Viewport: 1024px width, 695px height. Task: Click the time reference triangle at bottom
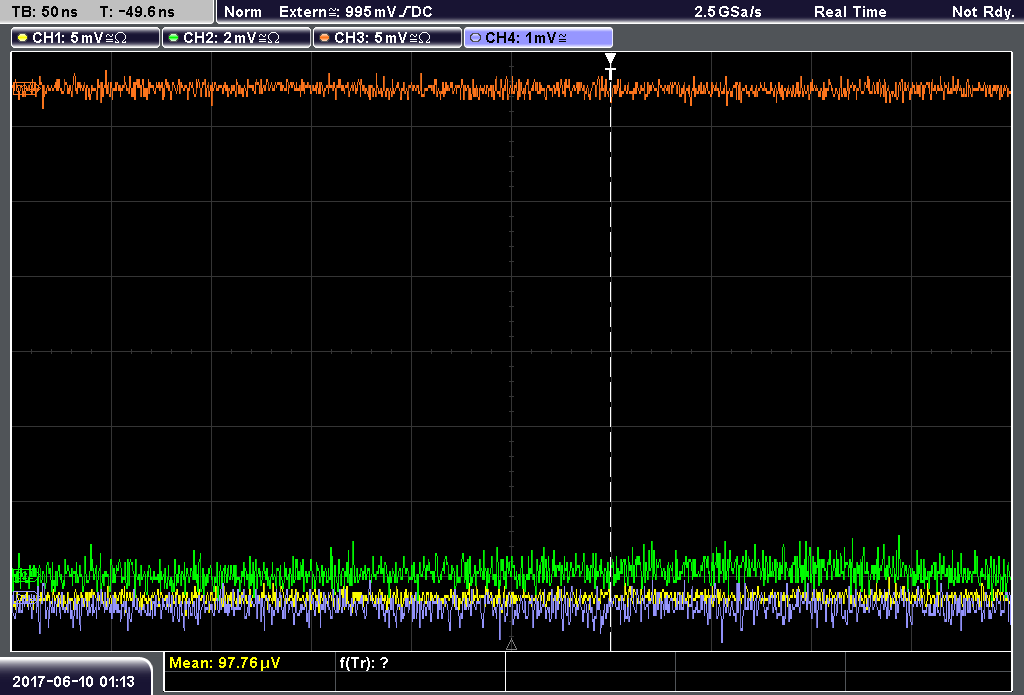(x=511, y=645)
